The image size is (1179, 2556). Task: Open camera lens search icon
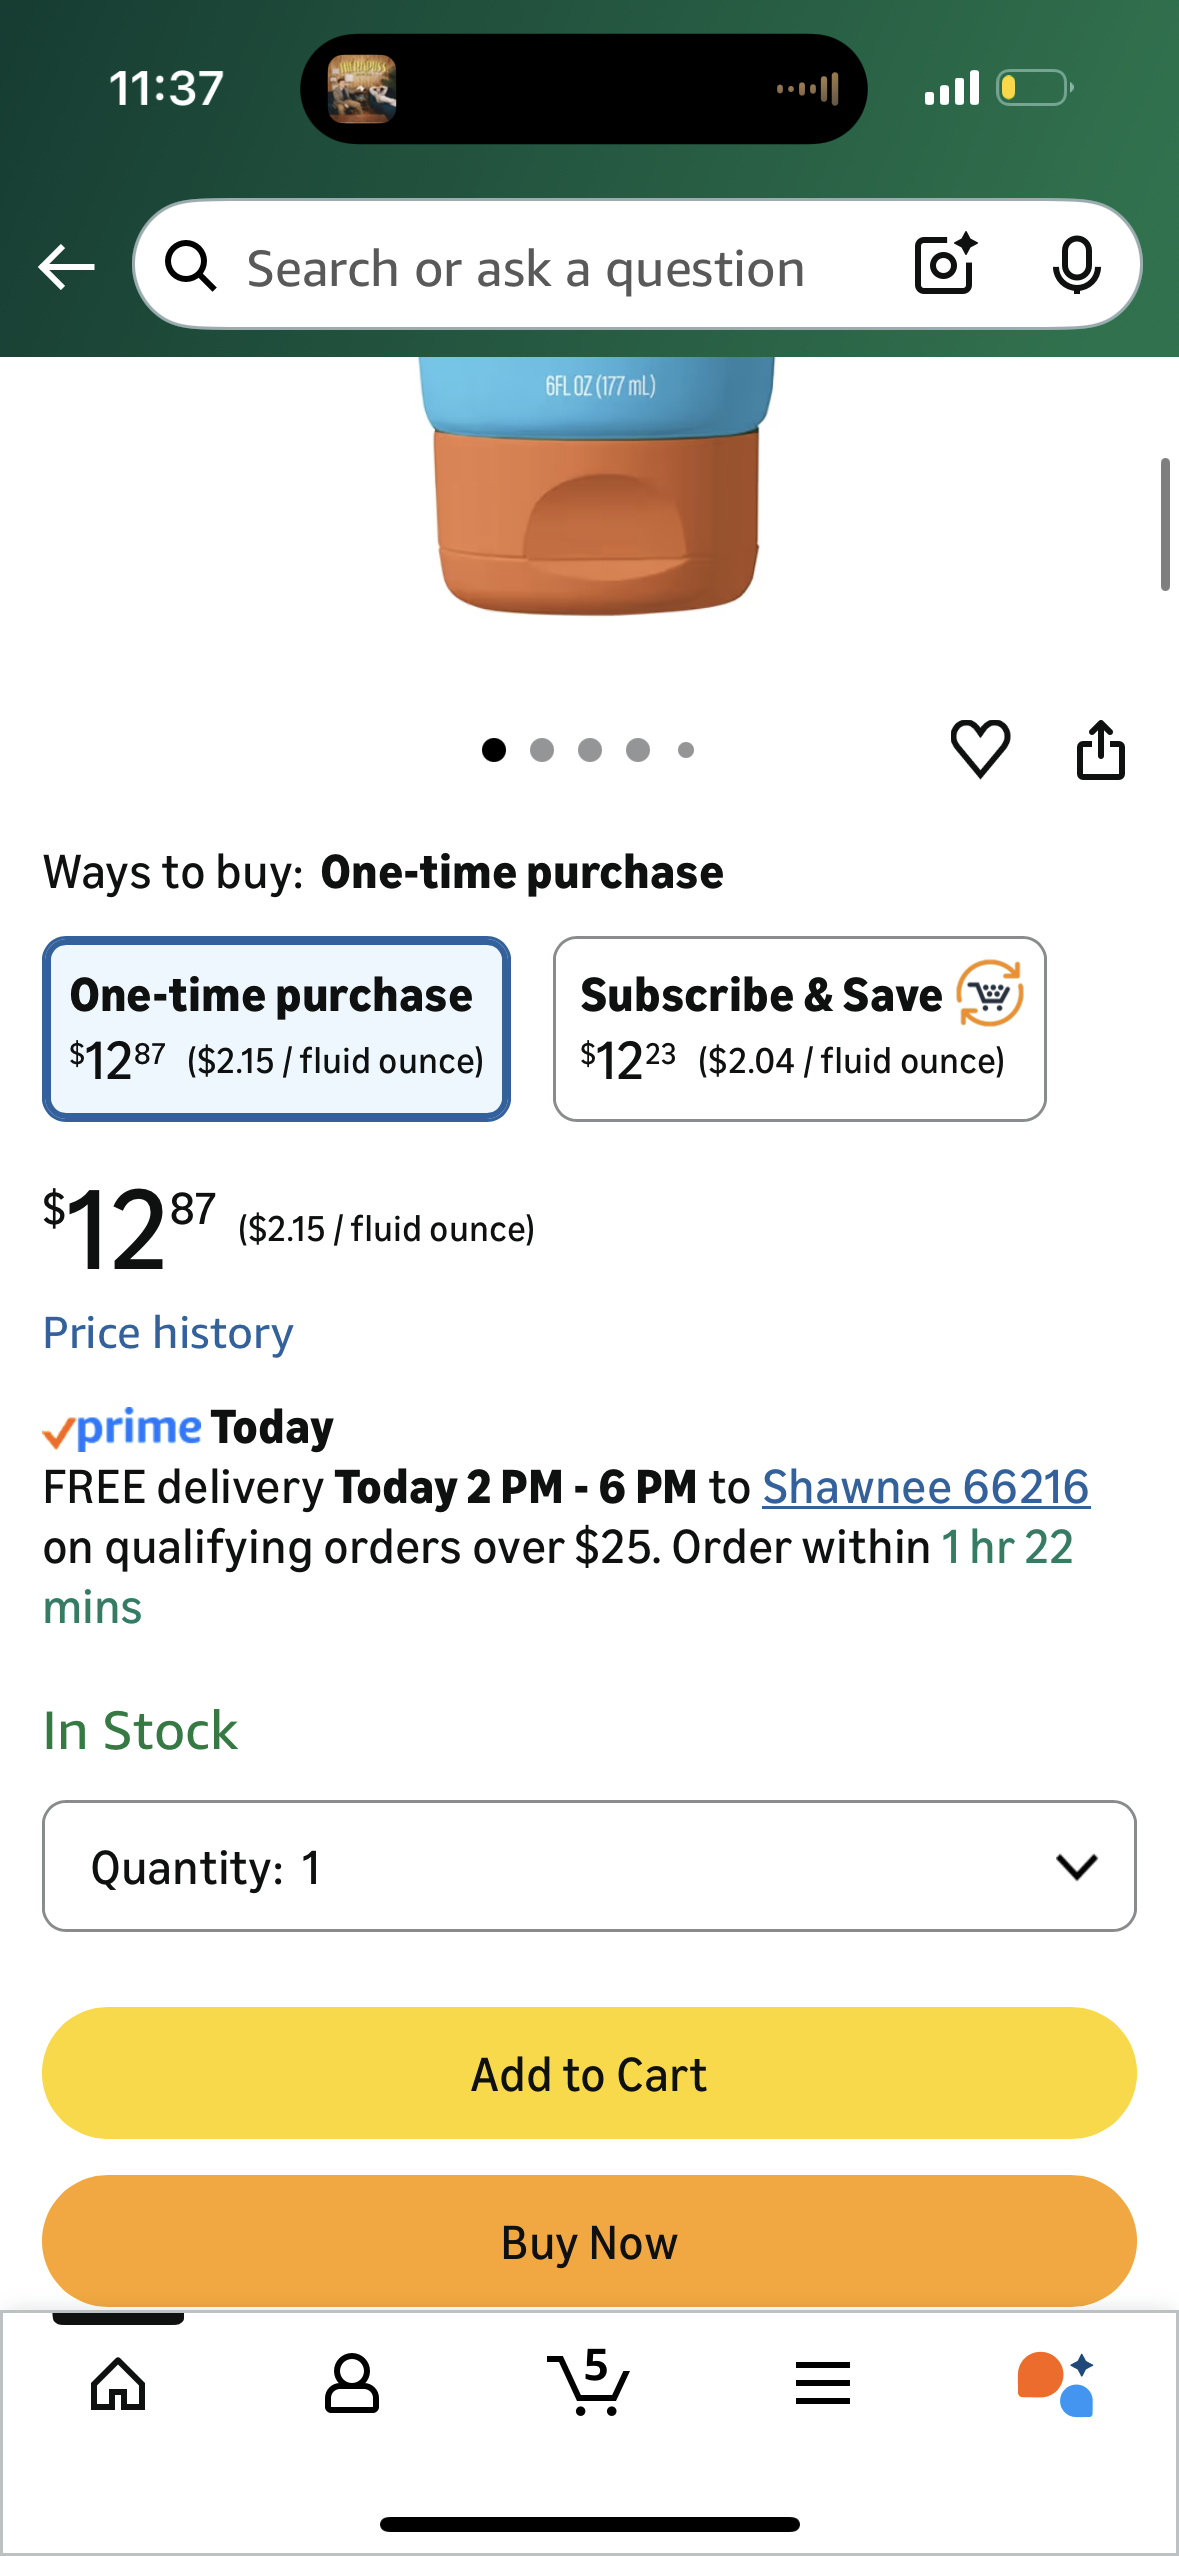pyautogui.click(x=945, y=265)
